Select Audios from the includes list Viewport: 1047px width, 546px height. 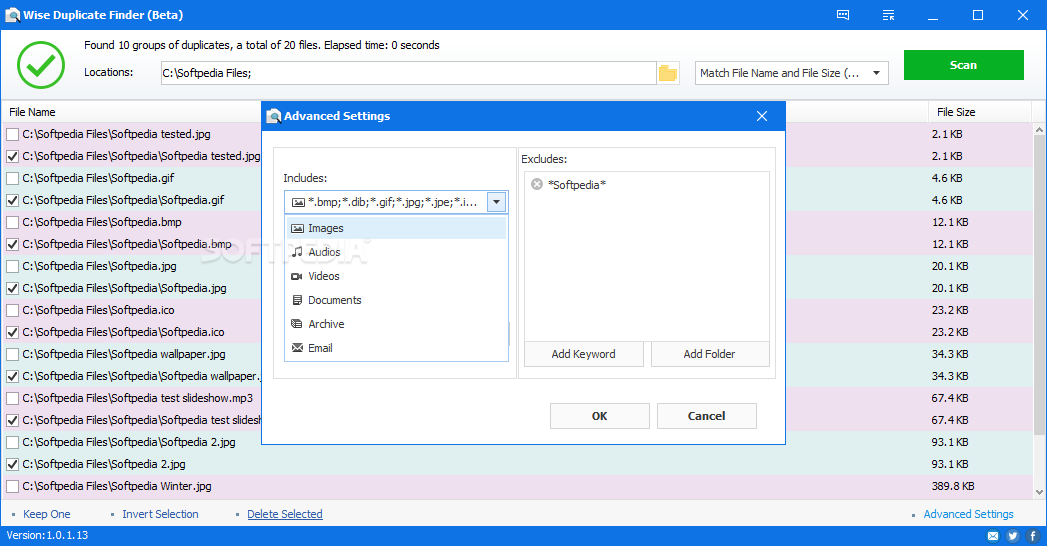(397, 252)
